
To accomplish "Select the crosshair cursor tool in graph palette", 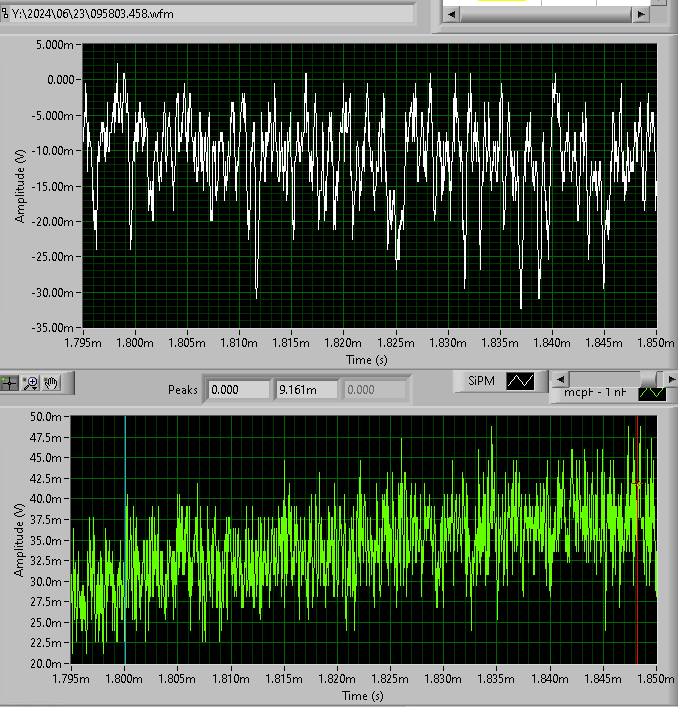I will coord(10,382).
